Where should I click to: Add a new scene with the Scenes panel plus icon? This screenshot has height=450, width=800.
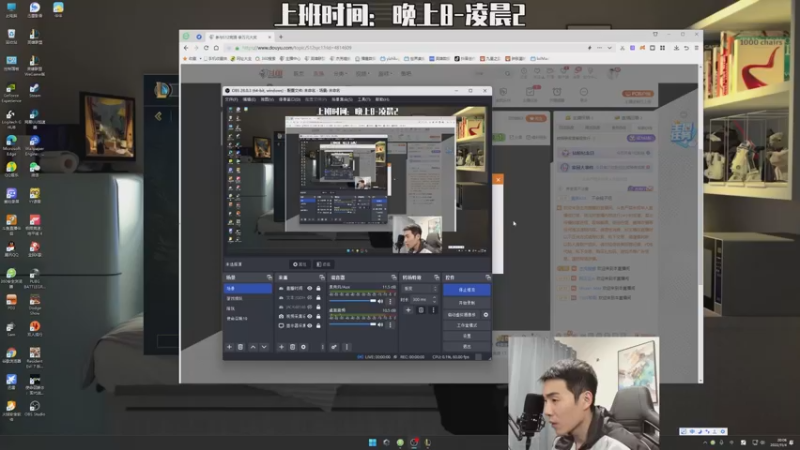pyautogui.click(x=229, y=347)
